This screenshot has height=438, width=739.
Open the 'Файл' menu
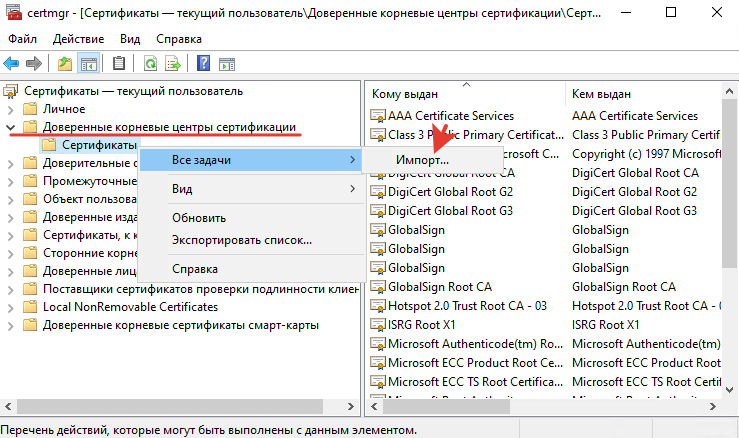(22, 39)
